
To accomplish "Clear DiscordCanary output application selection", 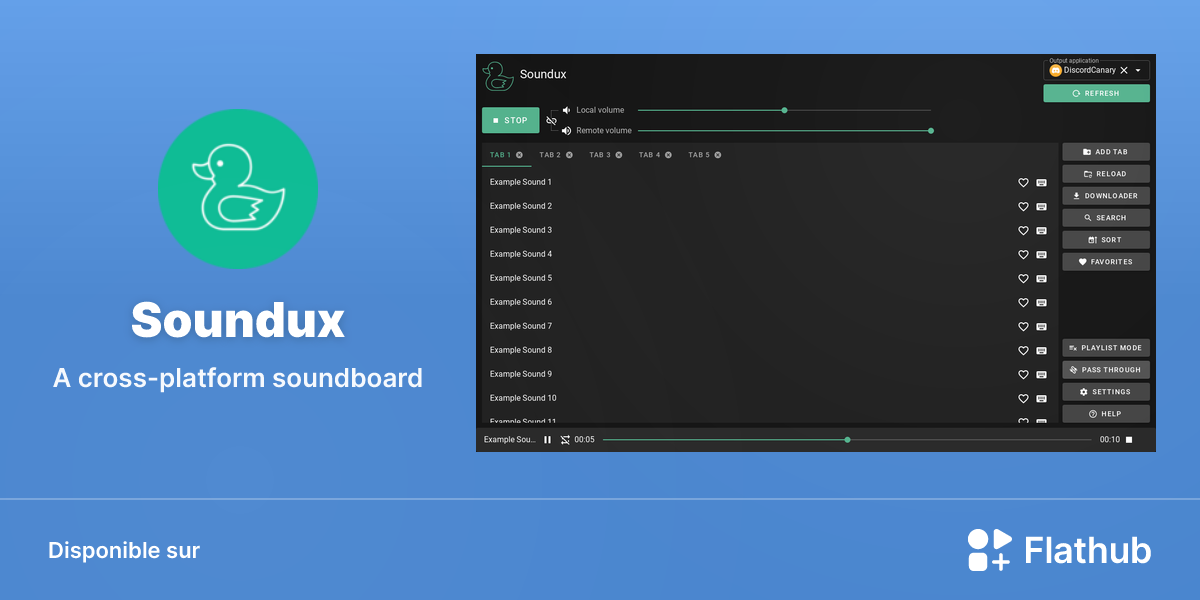I will (x=1124, y=71).
